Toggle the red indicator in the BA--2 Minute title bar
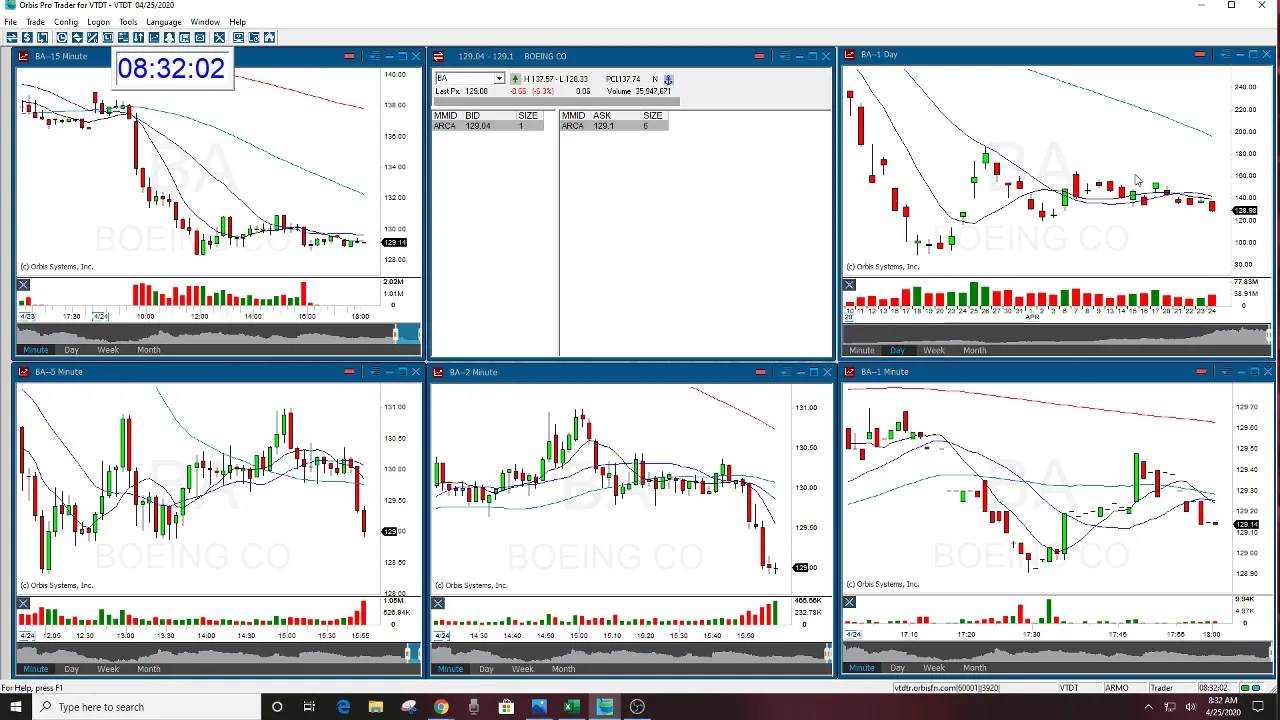Image resolution: width=1280 pixels, height=720 pixels. coord(760,372)
